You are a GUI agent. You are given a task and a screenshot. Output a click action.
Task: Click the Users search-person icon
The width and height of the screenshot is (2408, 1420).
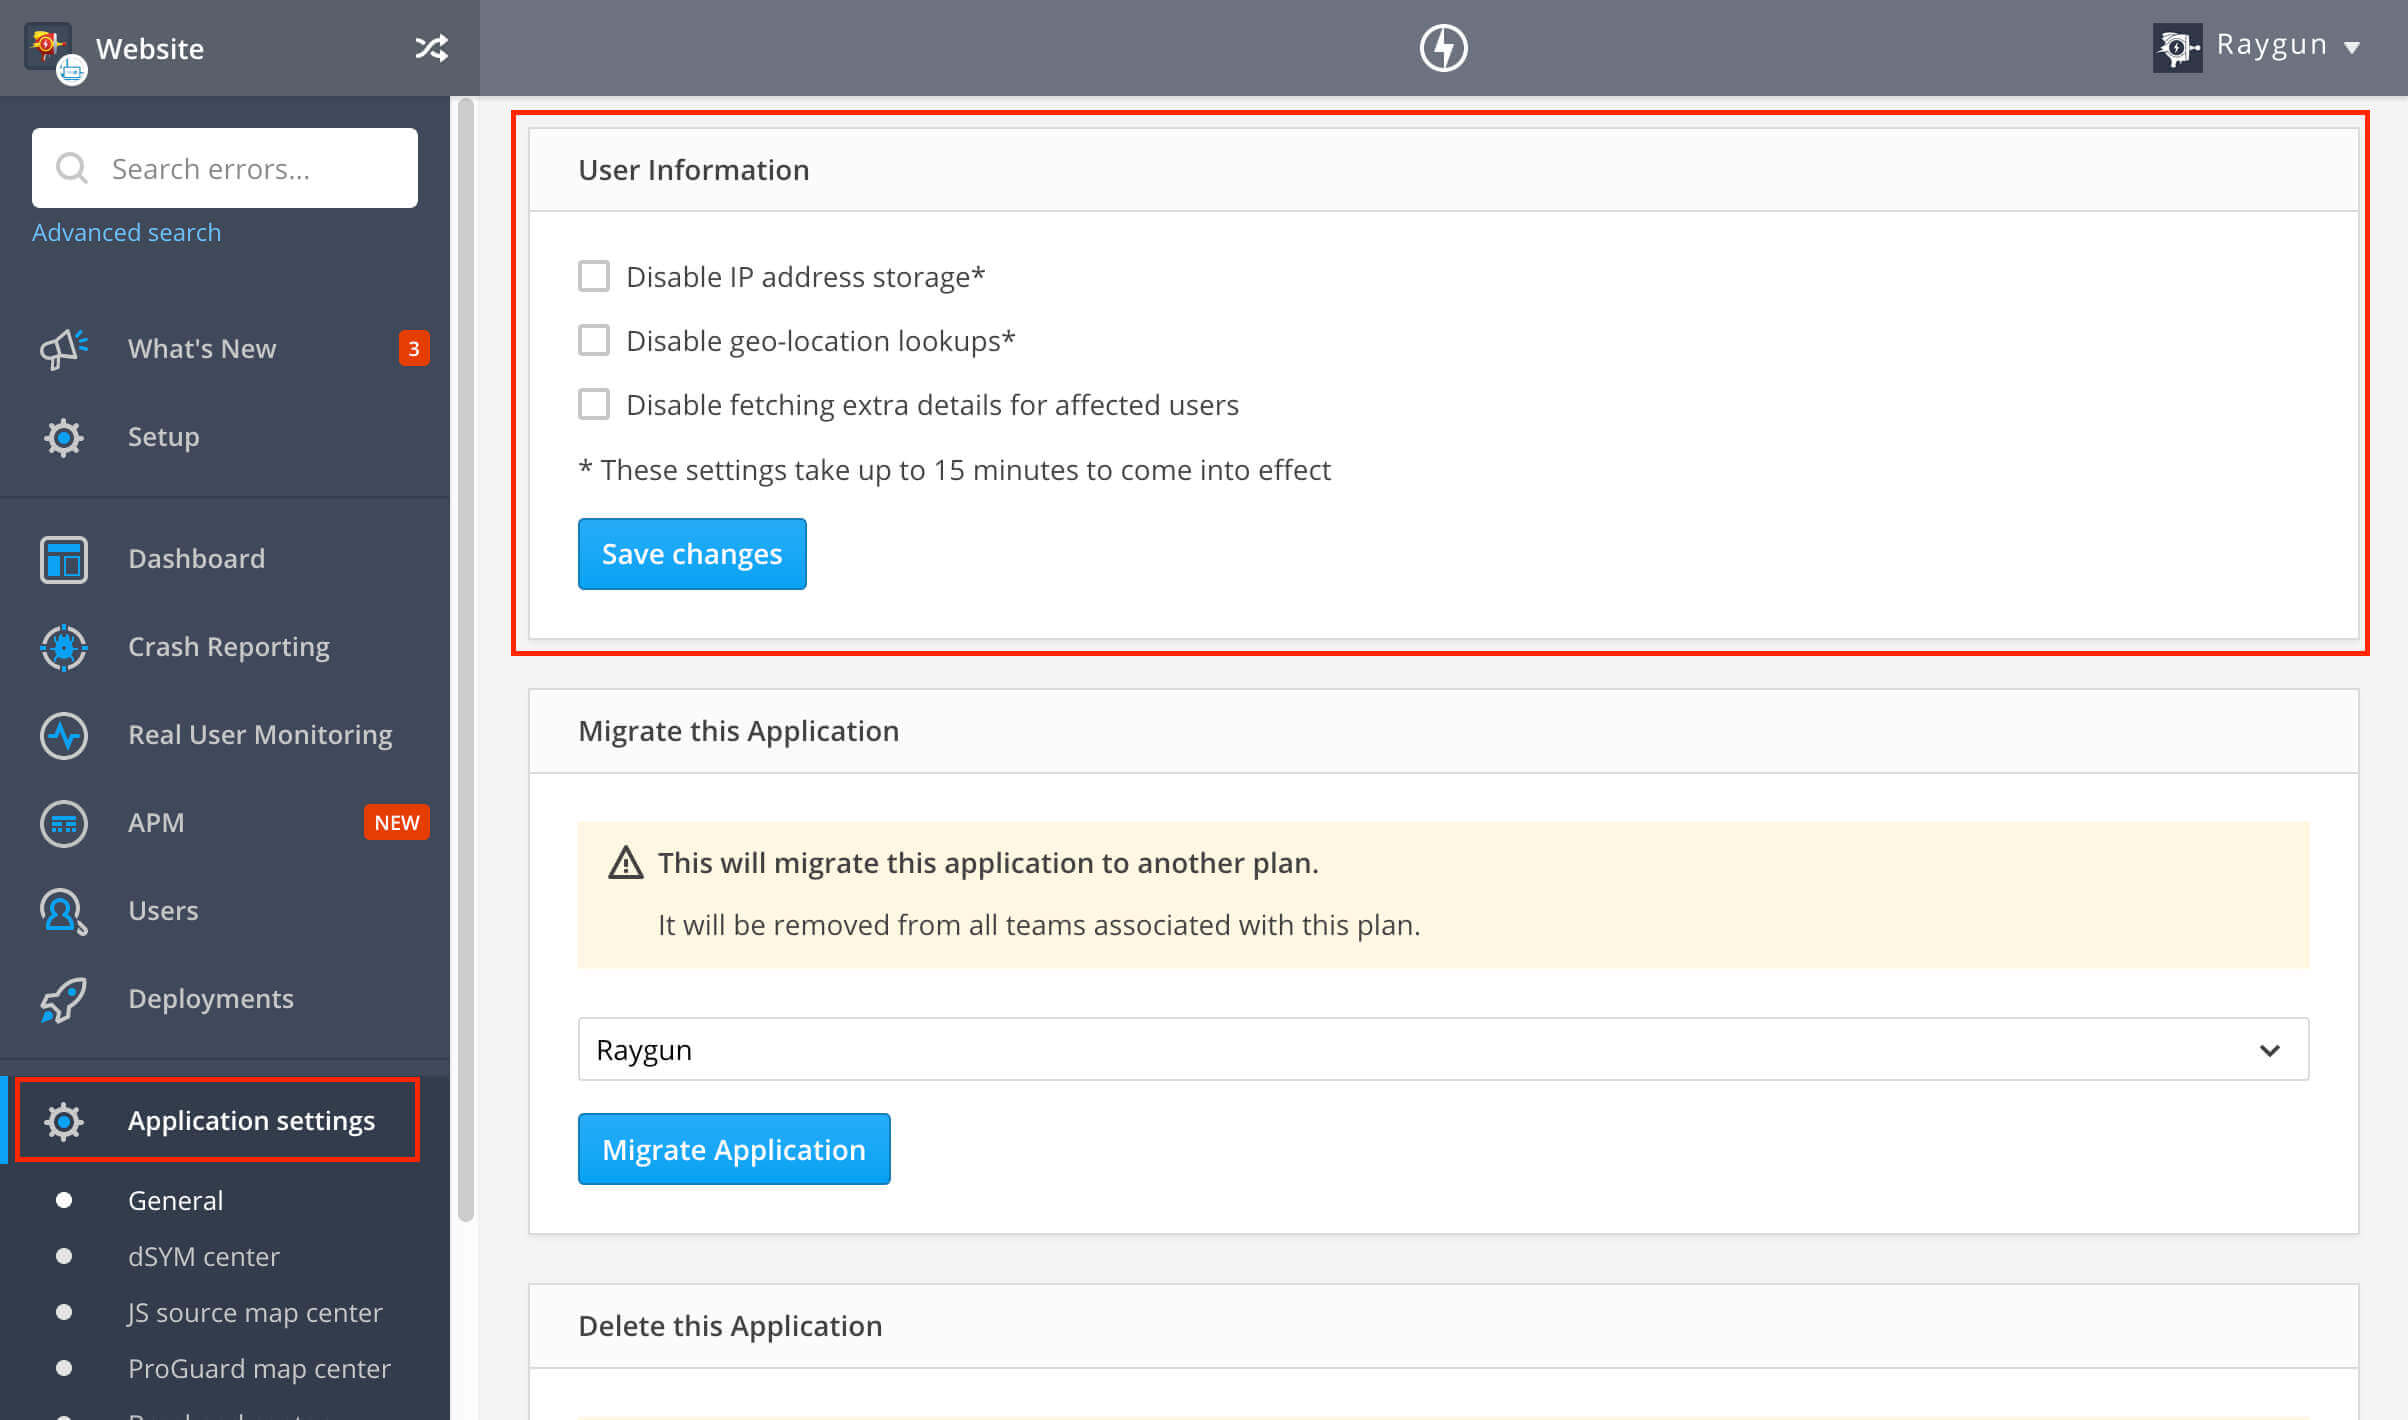point(64,911)
